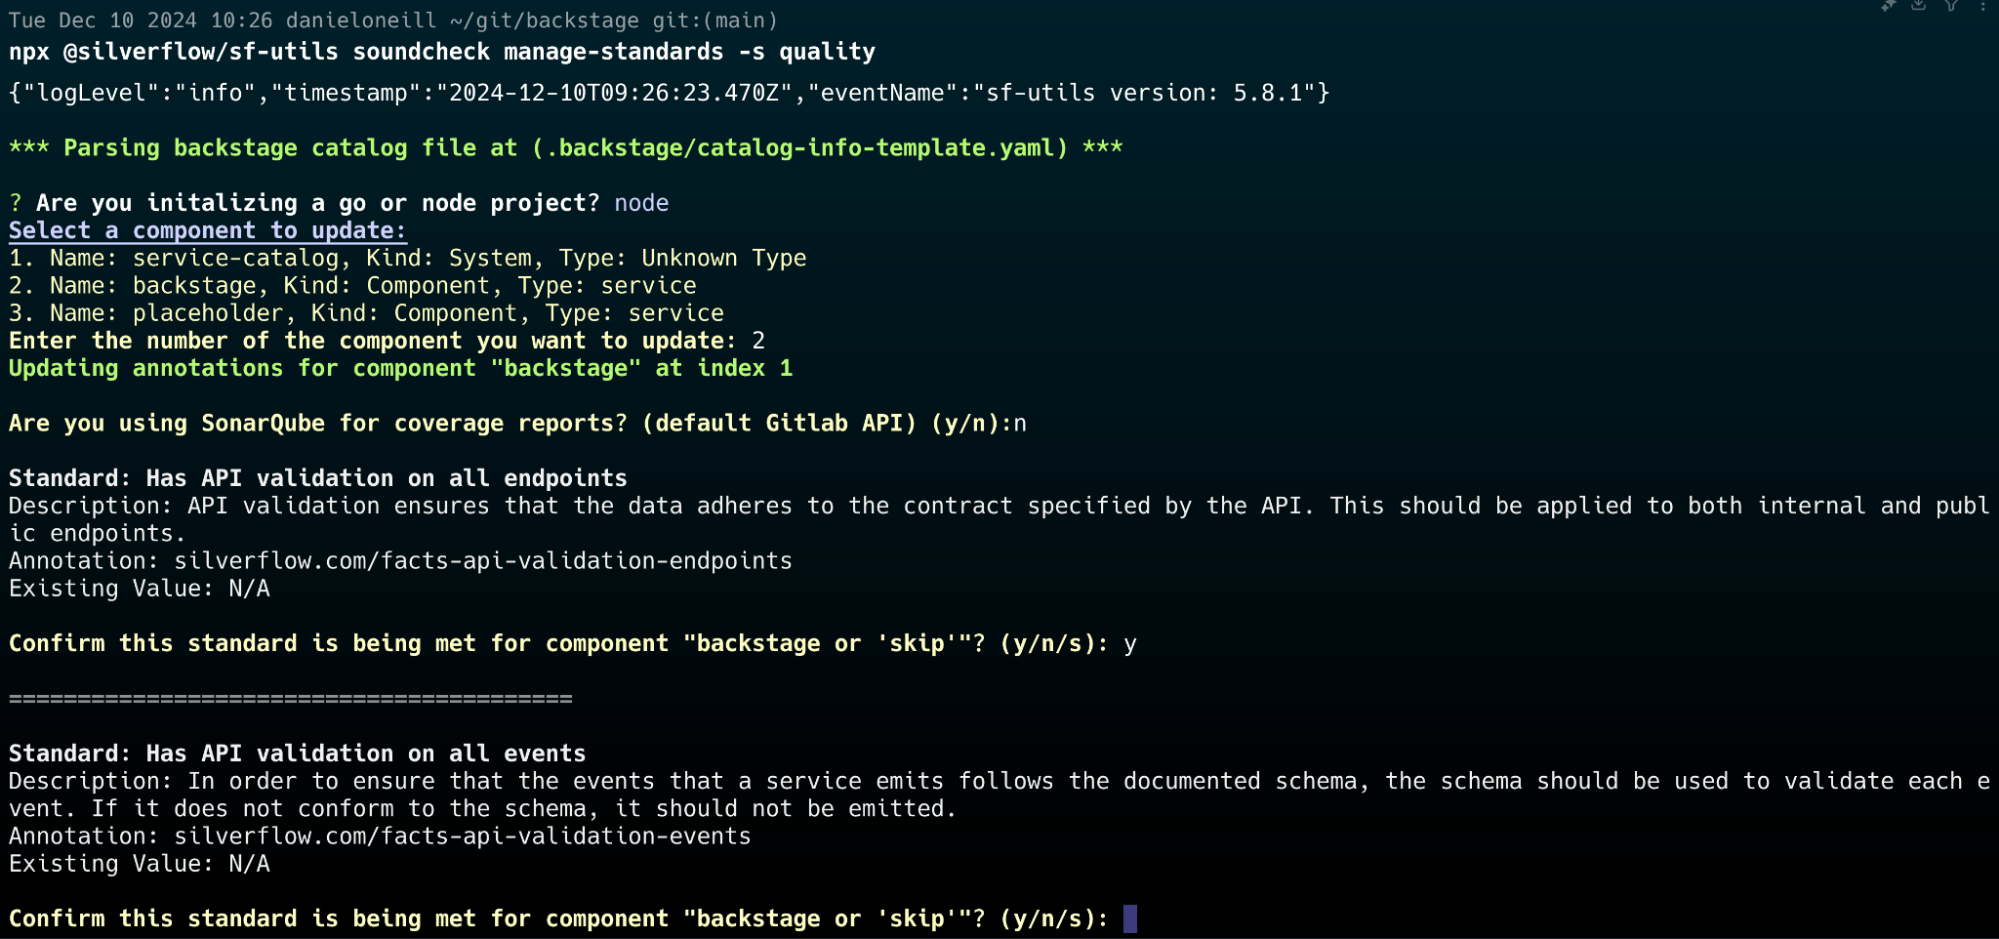Image resolution: width=1999 pixels, height=939 pixels.
Task: Open the filter funnel icon
Action: pos(1950,6)
